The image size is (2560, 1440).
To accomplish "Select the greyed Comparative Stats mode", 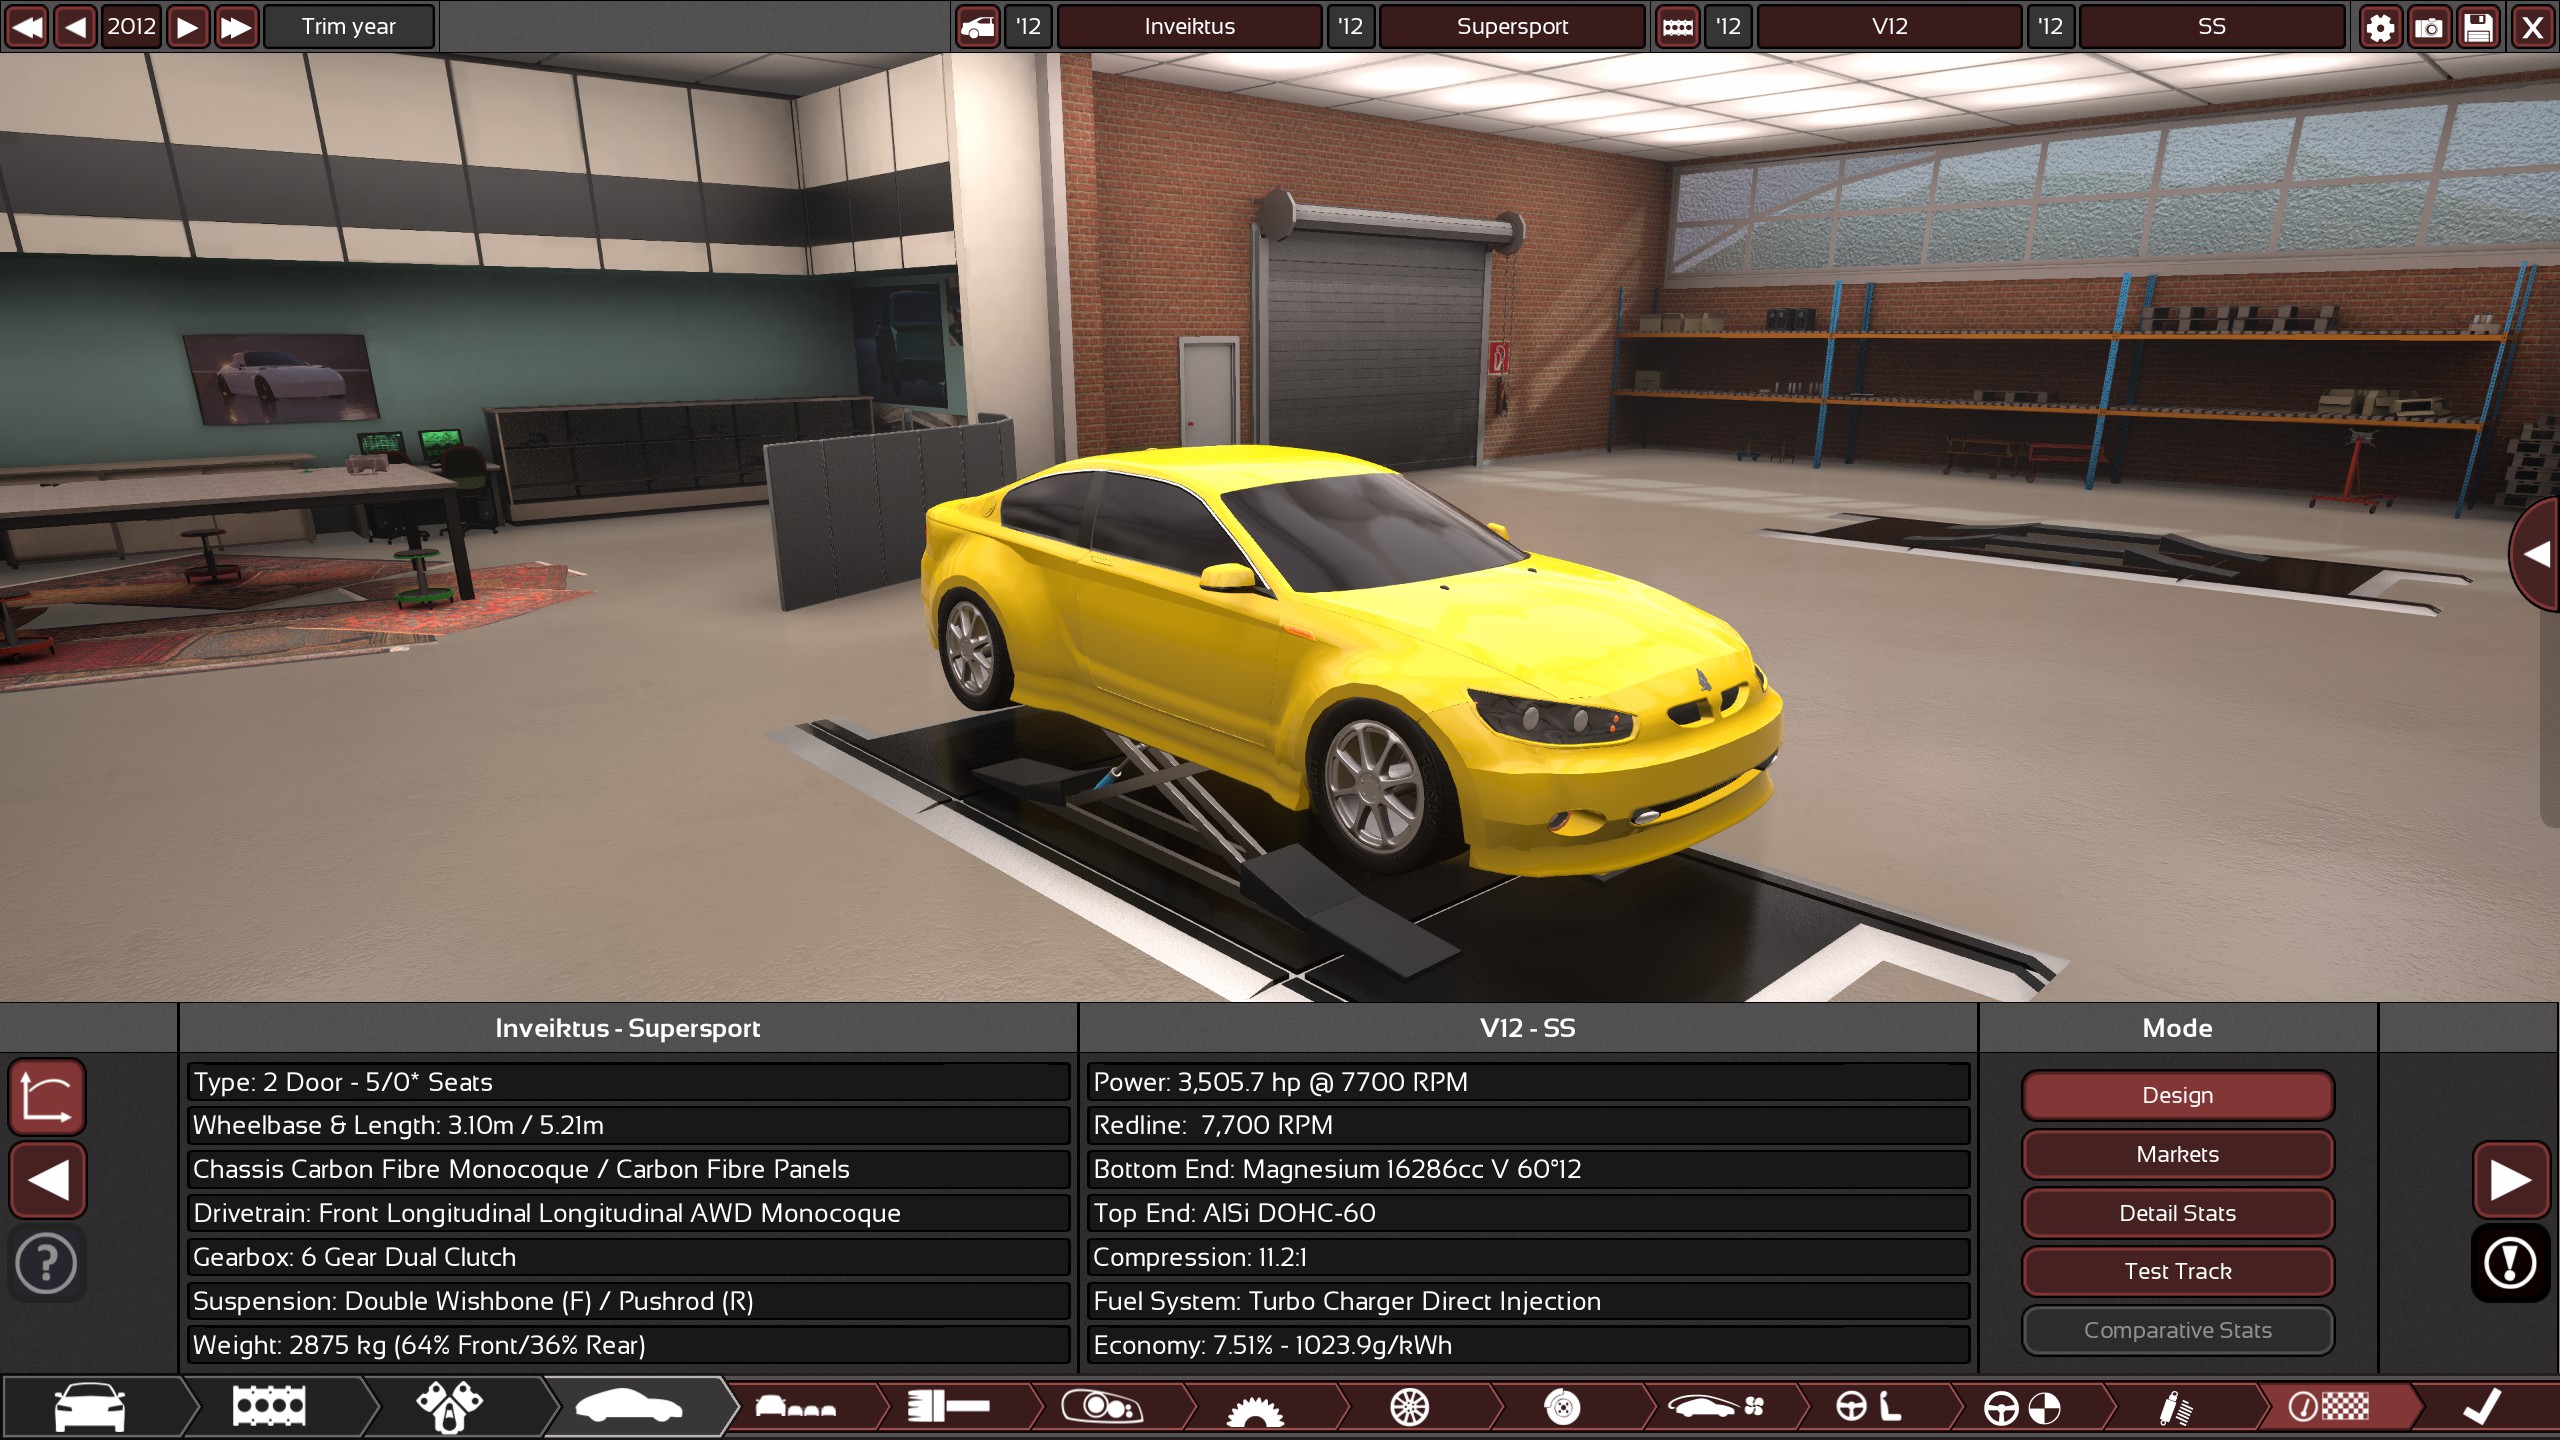I will 2177,1330.
